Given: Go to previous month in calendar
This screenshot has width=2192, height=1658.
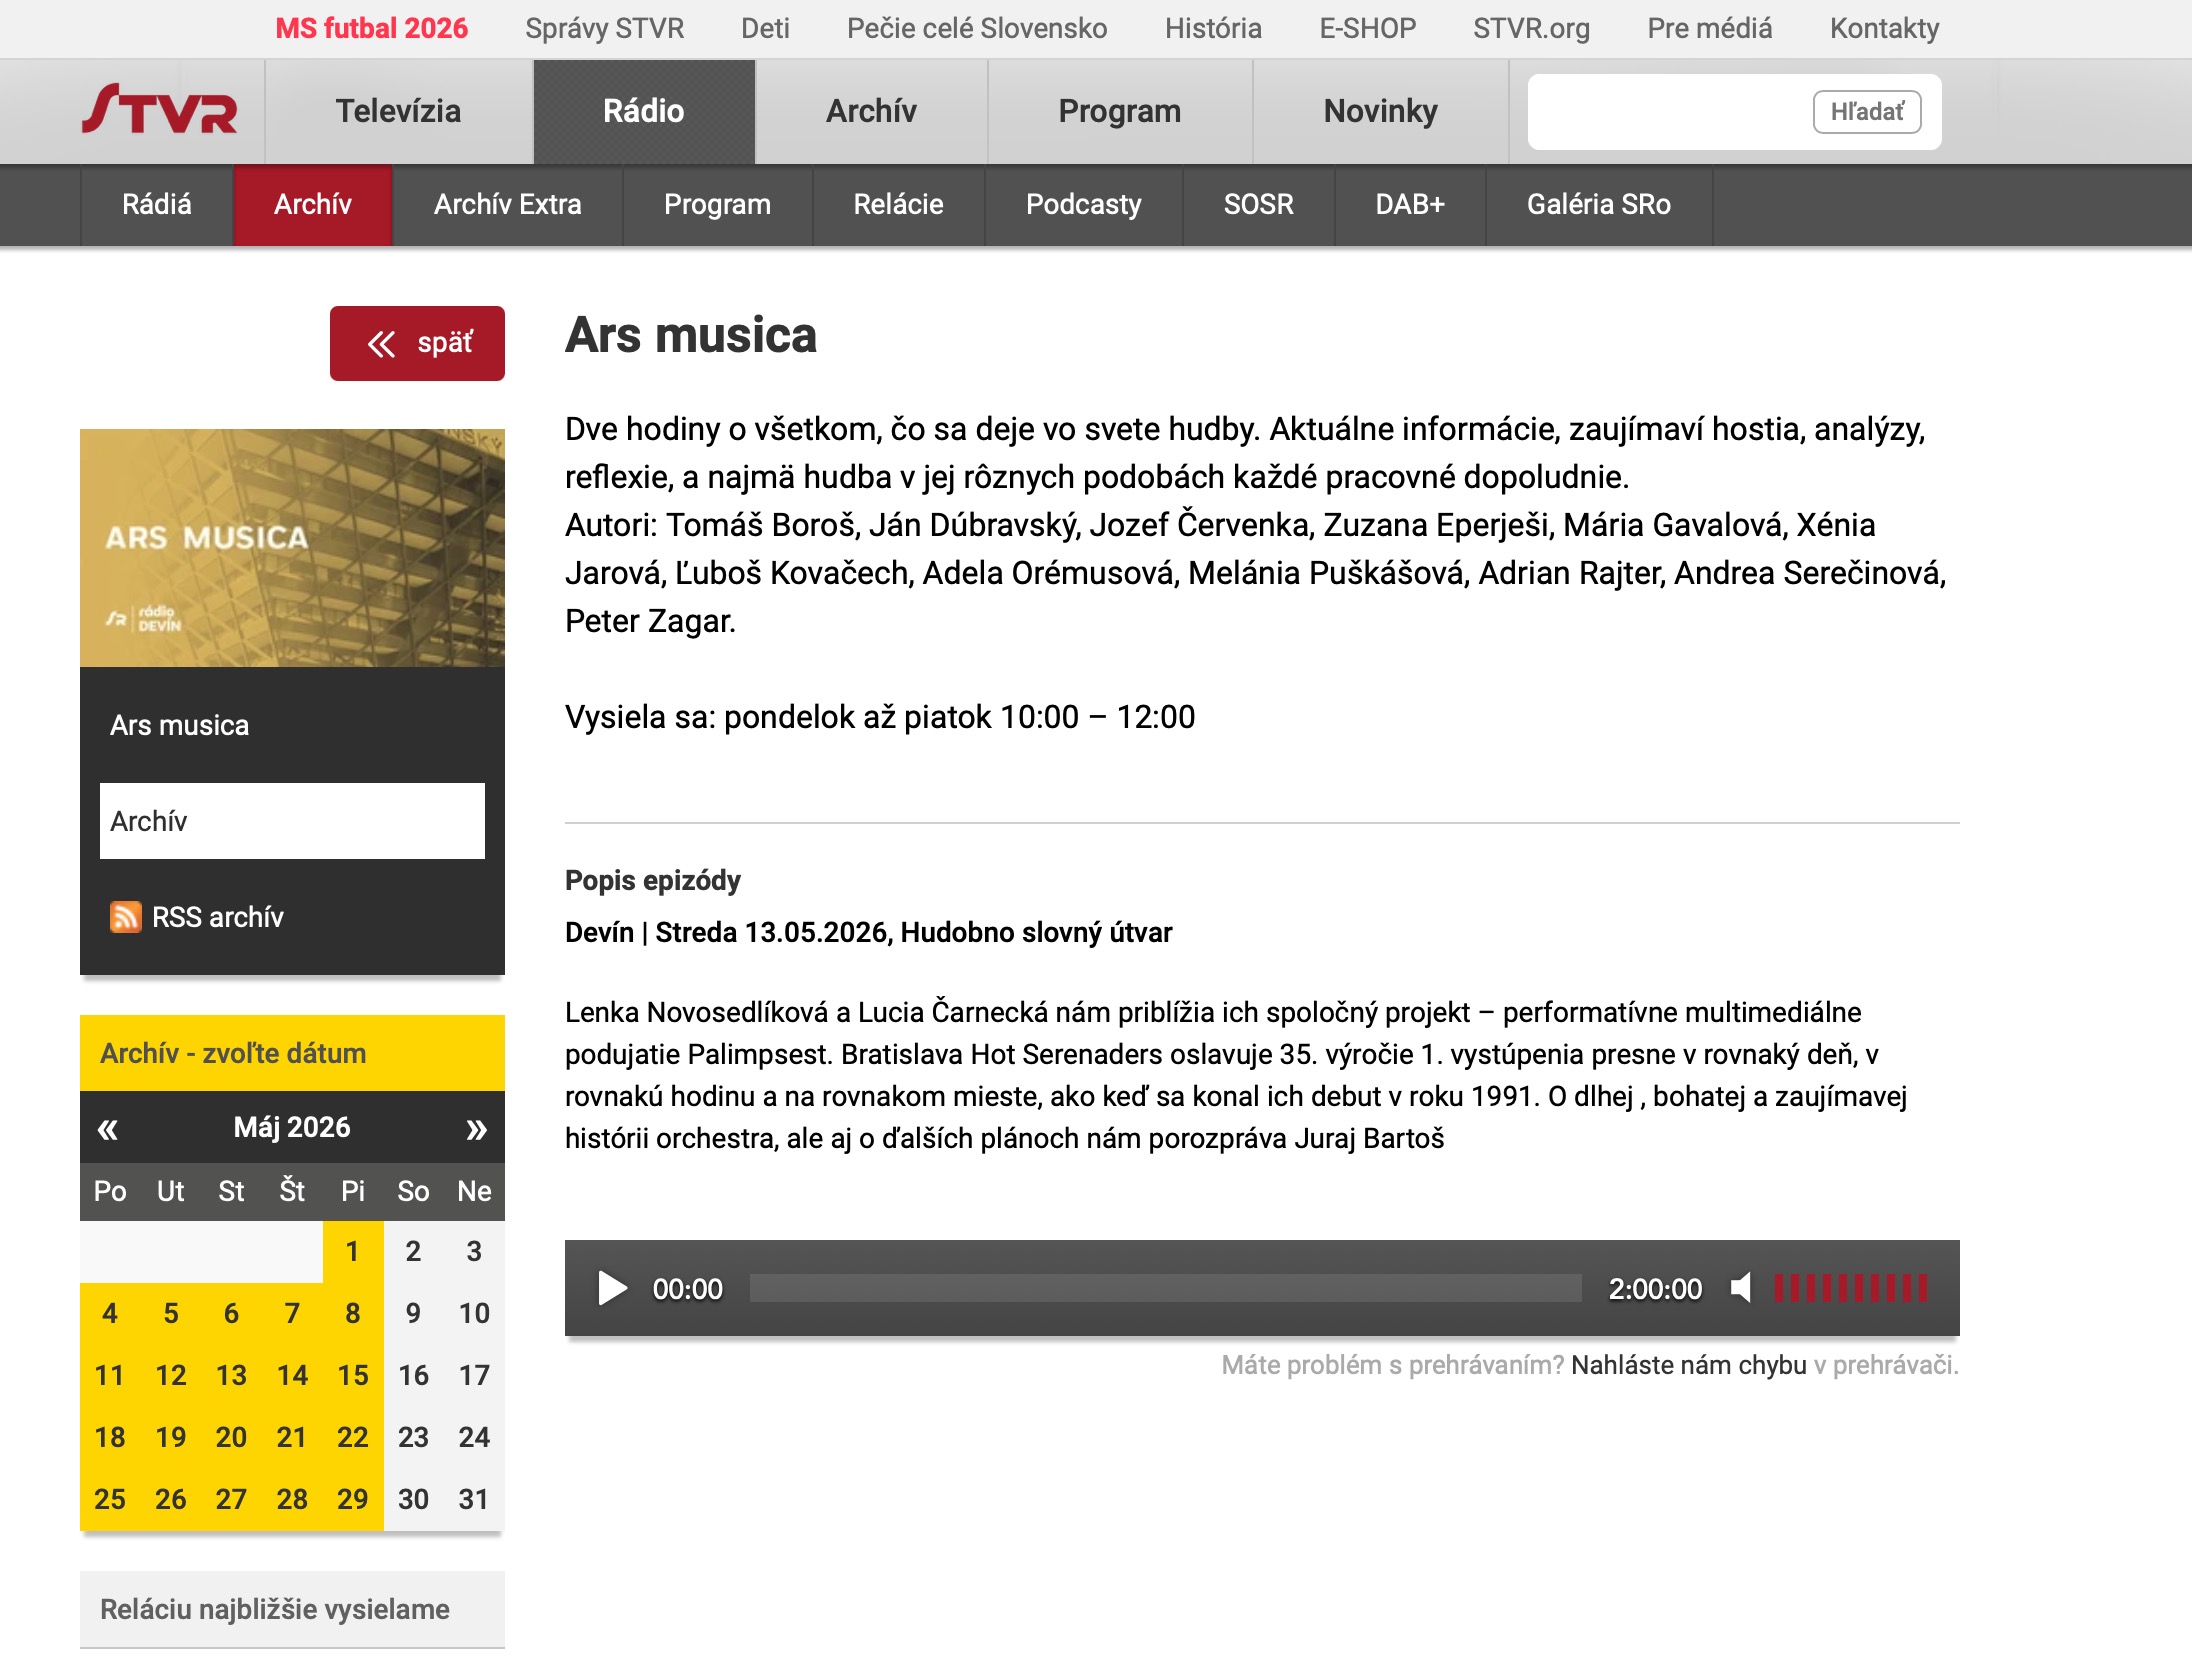Looking at the screenshot, I should (108, 1128).
